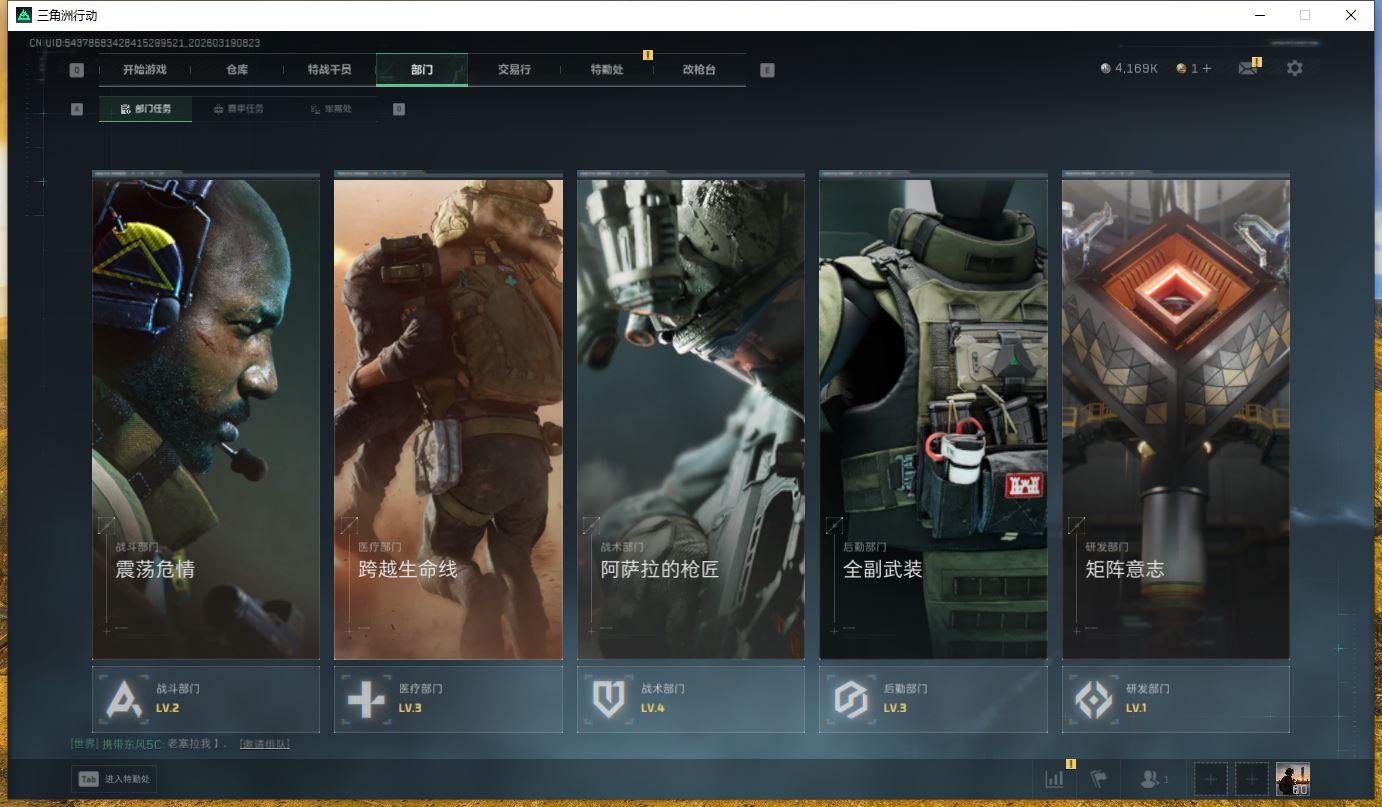Viewport: 1382px width, 807px height.
Task: Click the plus next to gold currency
Action: click(1207, 69)
